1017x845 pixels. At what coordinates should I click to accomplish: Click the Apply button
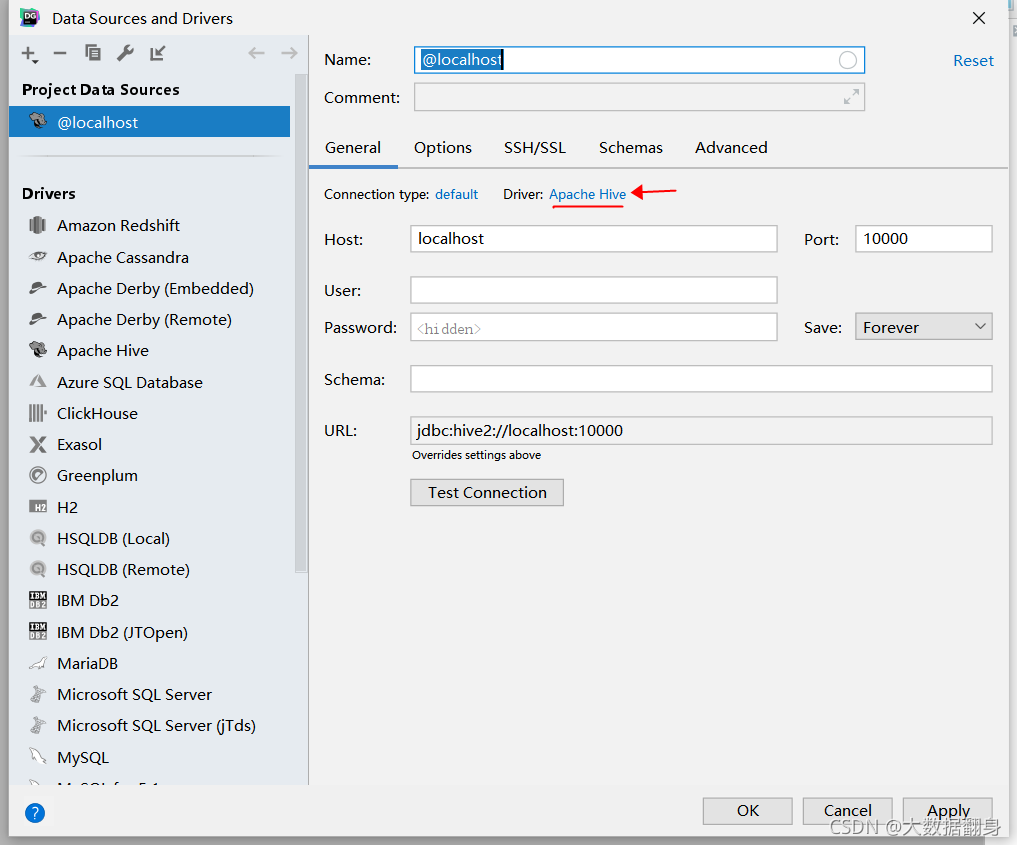pos(948,811)
